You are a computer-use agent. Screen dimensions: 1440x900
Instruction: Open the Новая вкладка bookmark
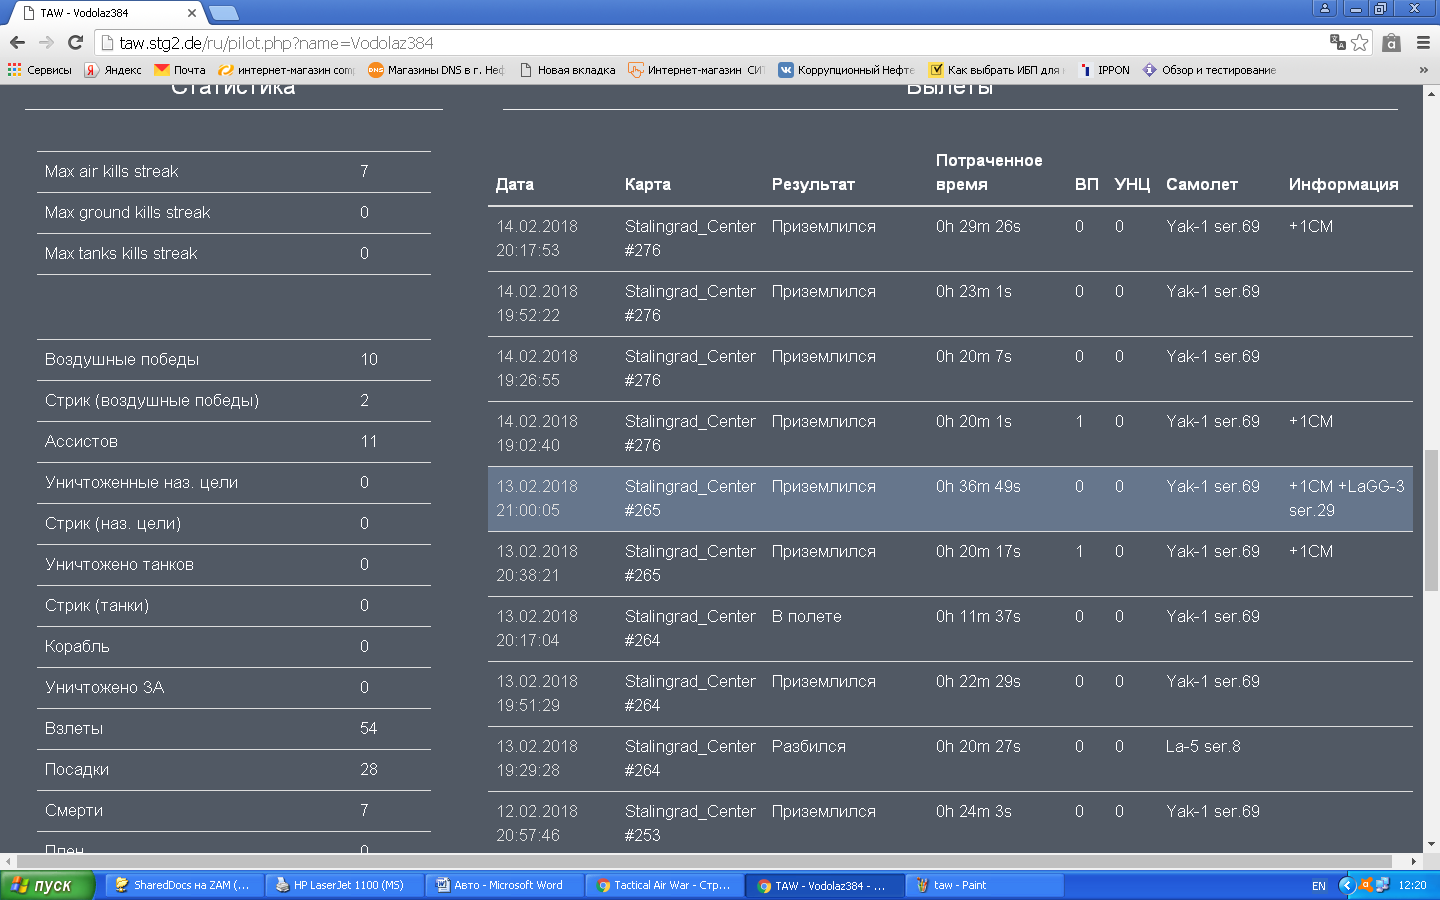coord(567,70)
